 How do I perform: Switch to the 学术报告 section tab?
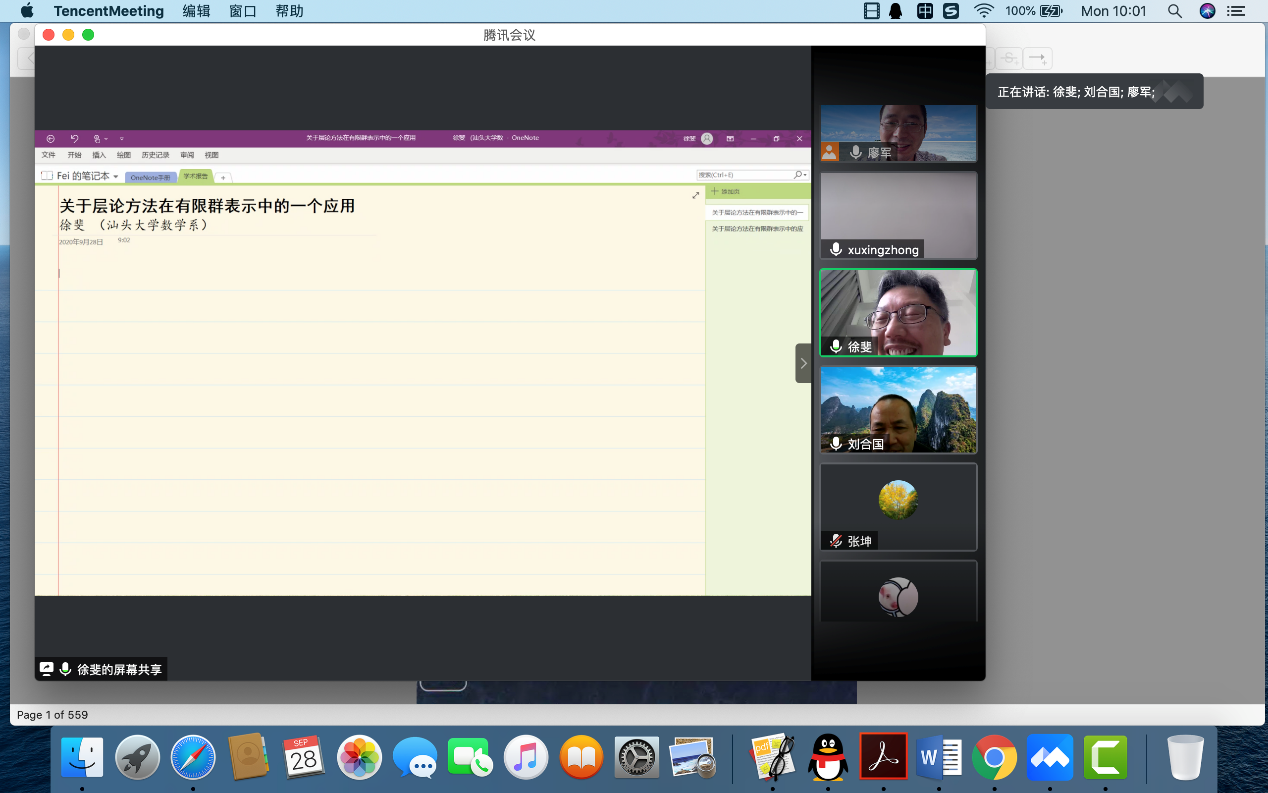(194, 176)
